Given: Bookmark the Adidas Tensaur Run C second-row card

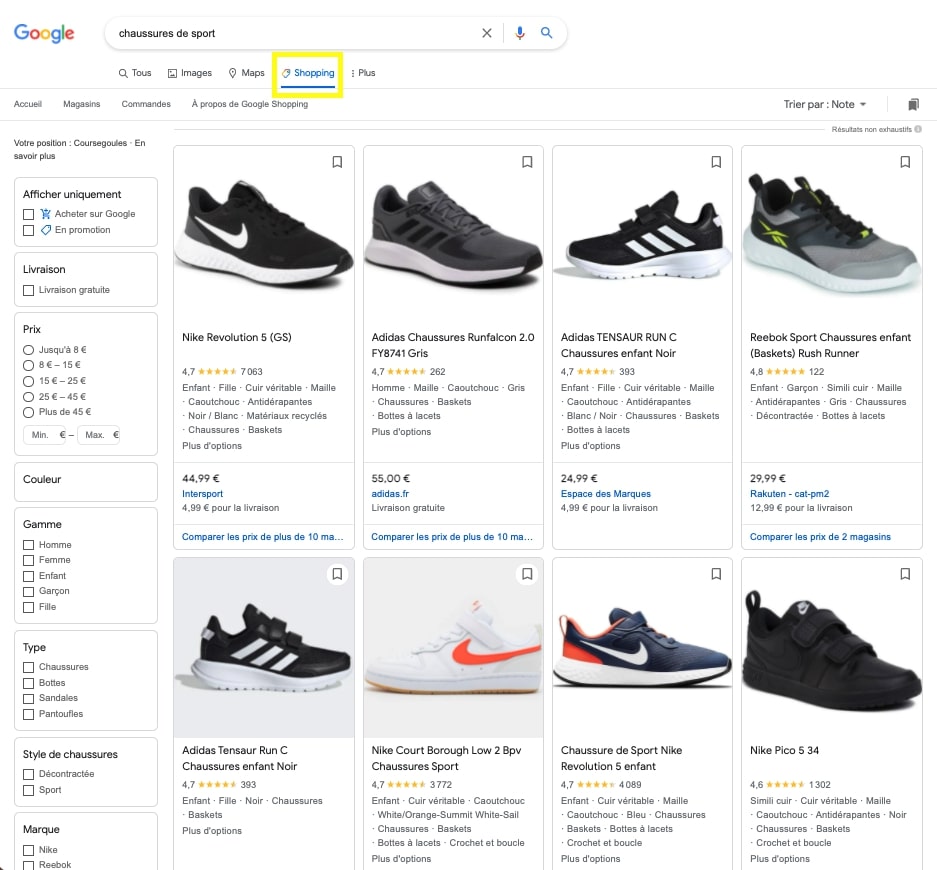Looking at the screenshot, I should [x=337, y=574].
